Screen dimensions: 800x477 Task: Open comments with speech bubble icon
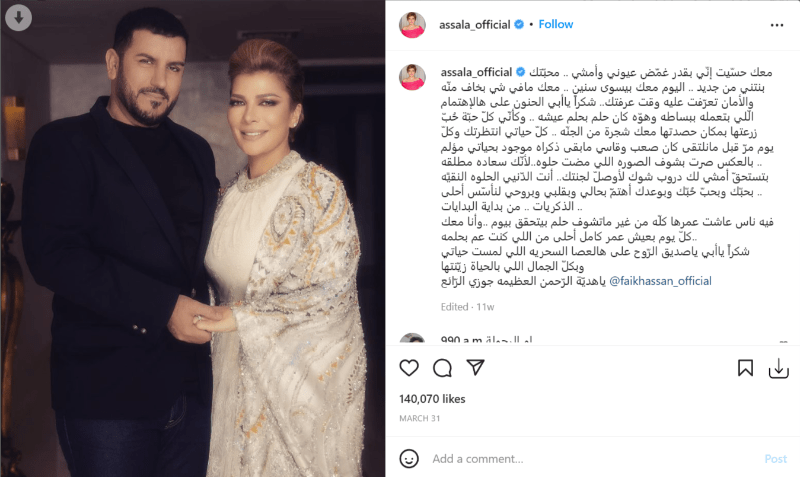[x=442, y=368]
